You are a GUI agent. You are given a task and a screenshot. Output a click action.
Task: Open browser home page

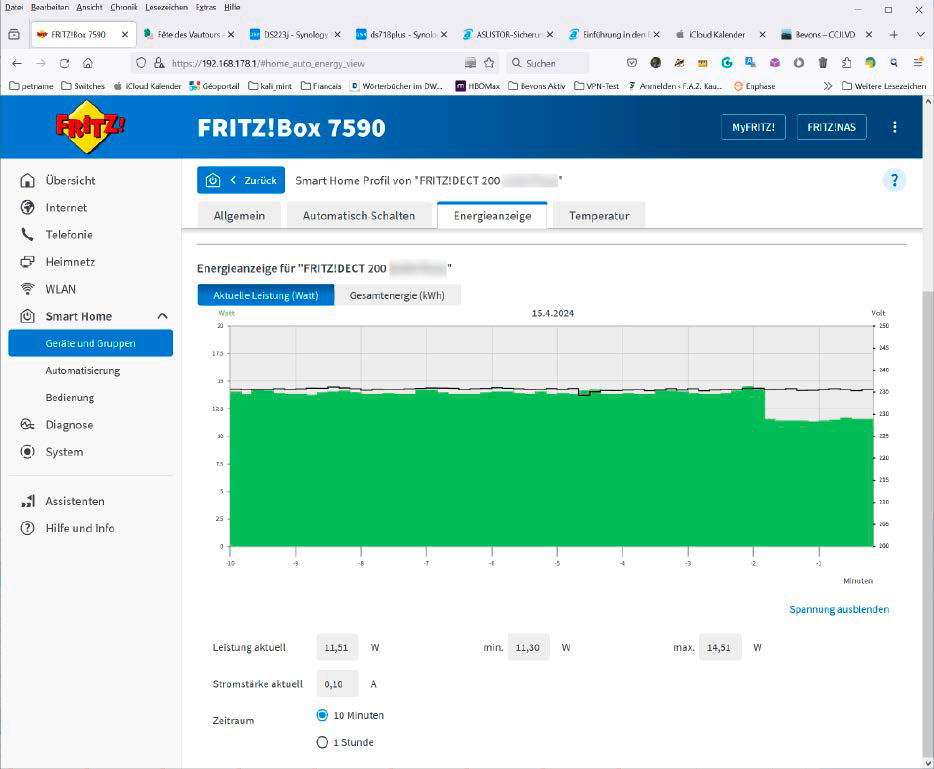[x=88, y=63]
